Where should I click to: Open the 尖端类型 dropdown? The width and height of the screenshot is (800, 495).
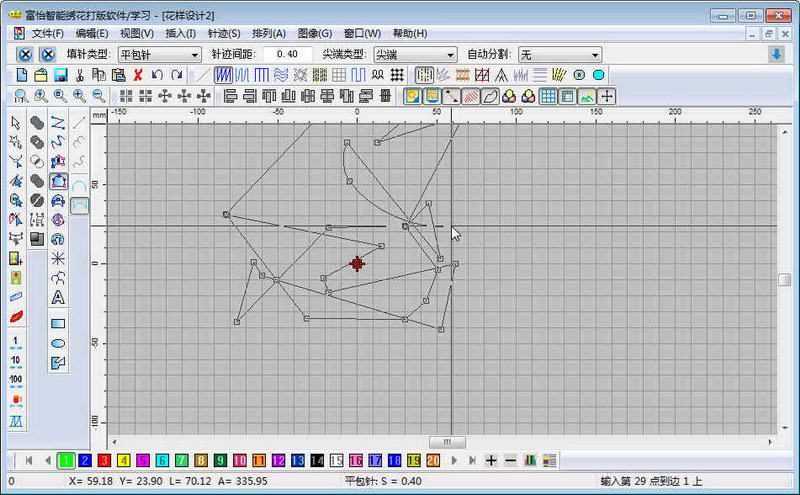[x=415, y=55]
